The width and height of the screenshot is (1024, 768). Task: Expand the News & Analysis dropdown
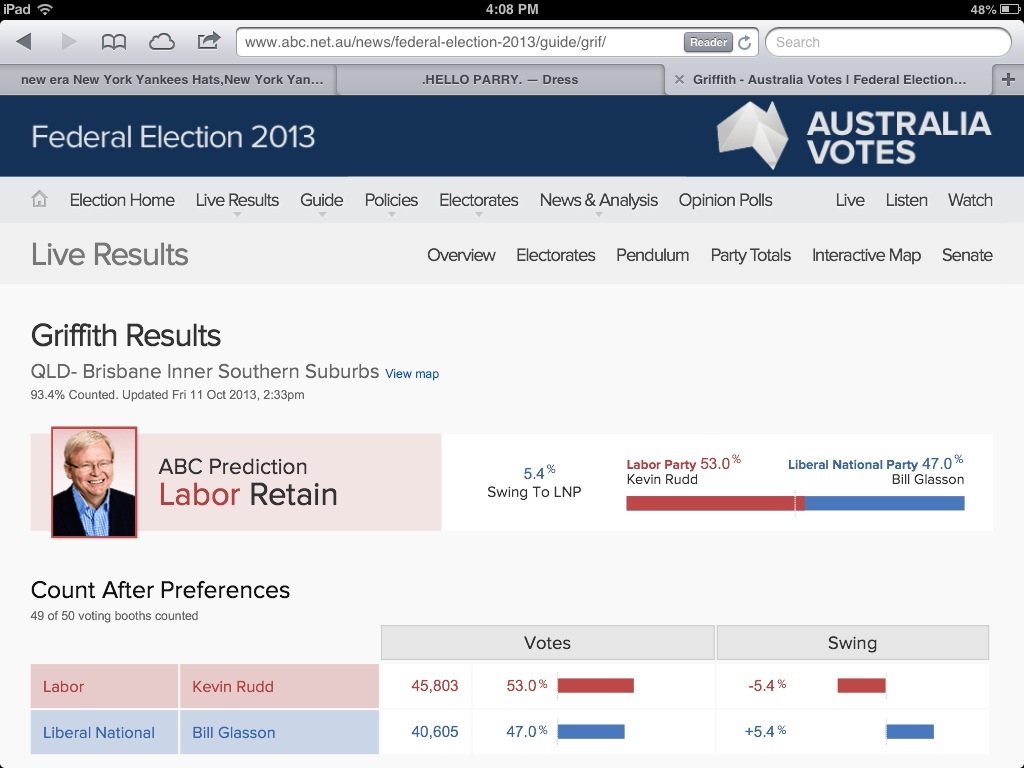(x=598, y=201)
